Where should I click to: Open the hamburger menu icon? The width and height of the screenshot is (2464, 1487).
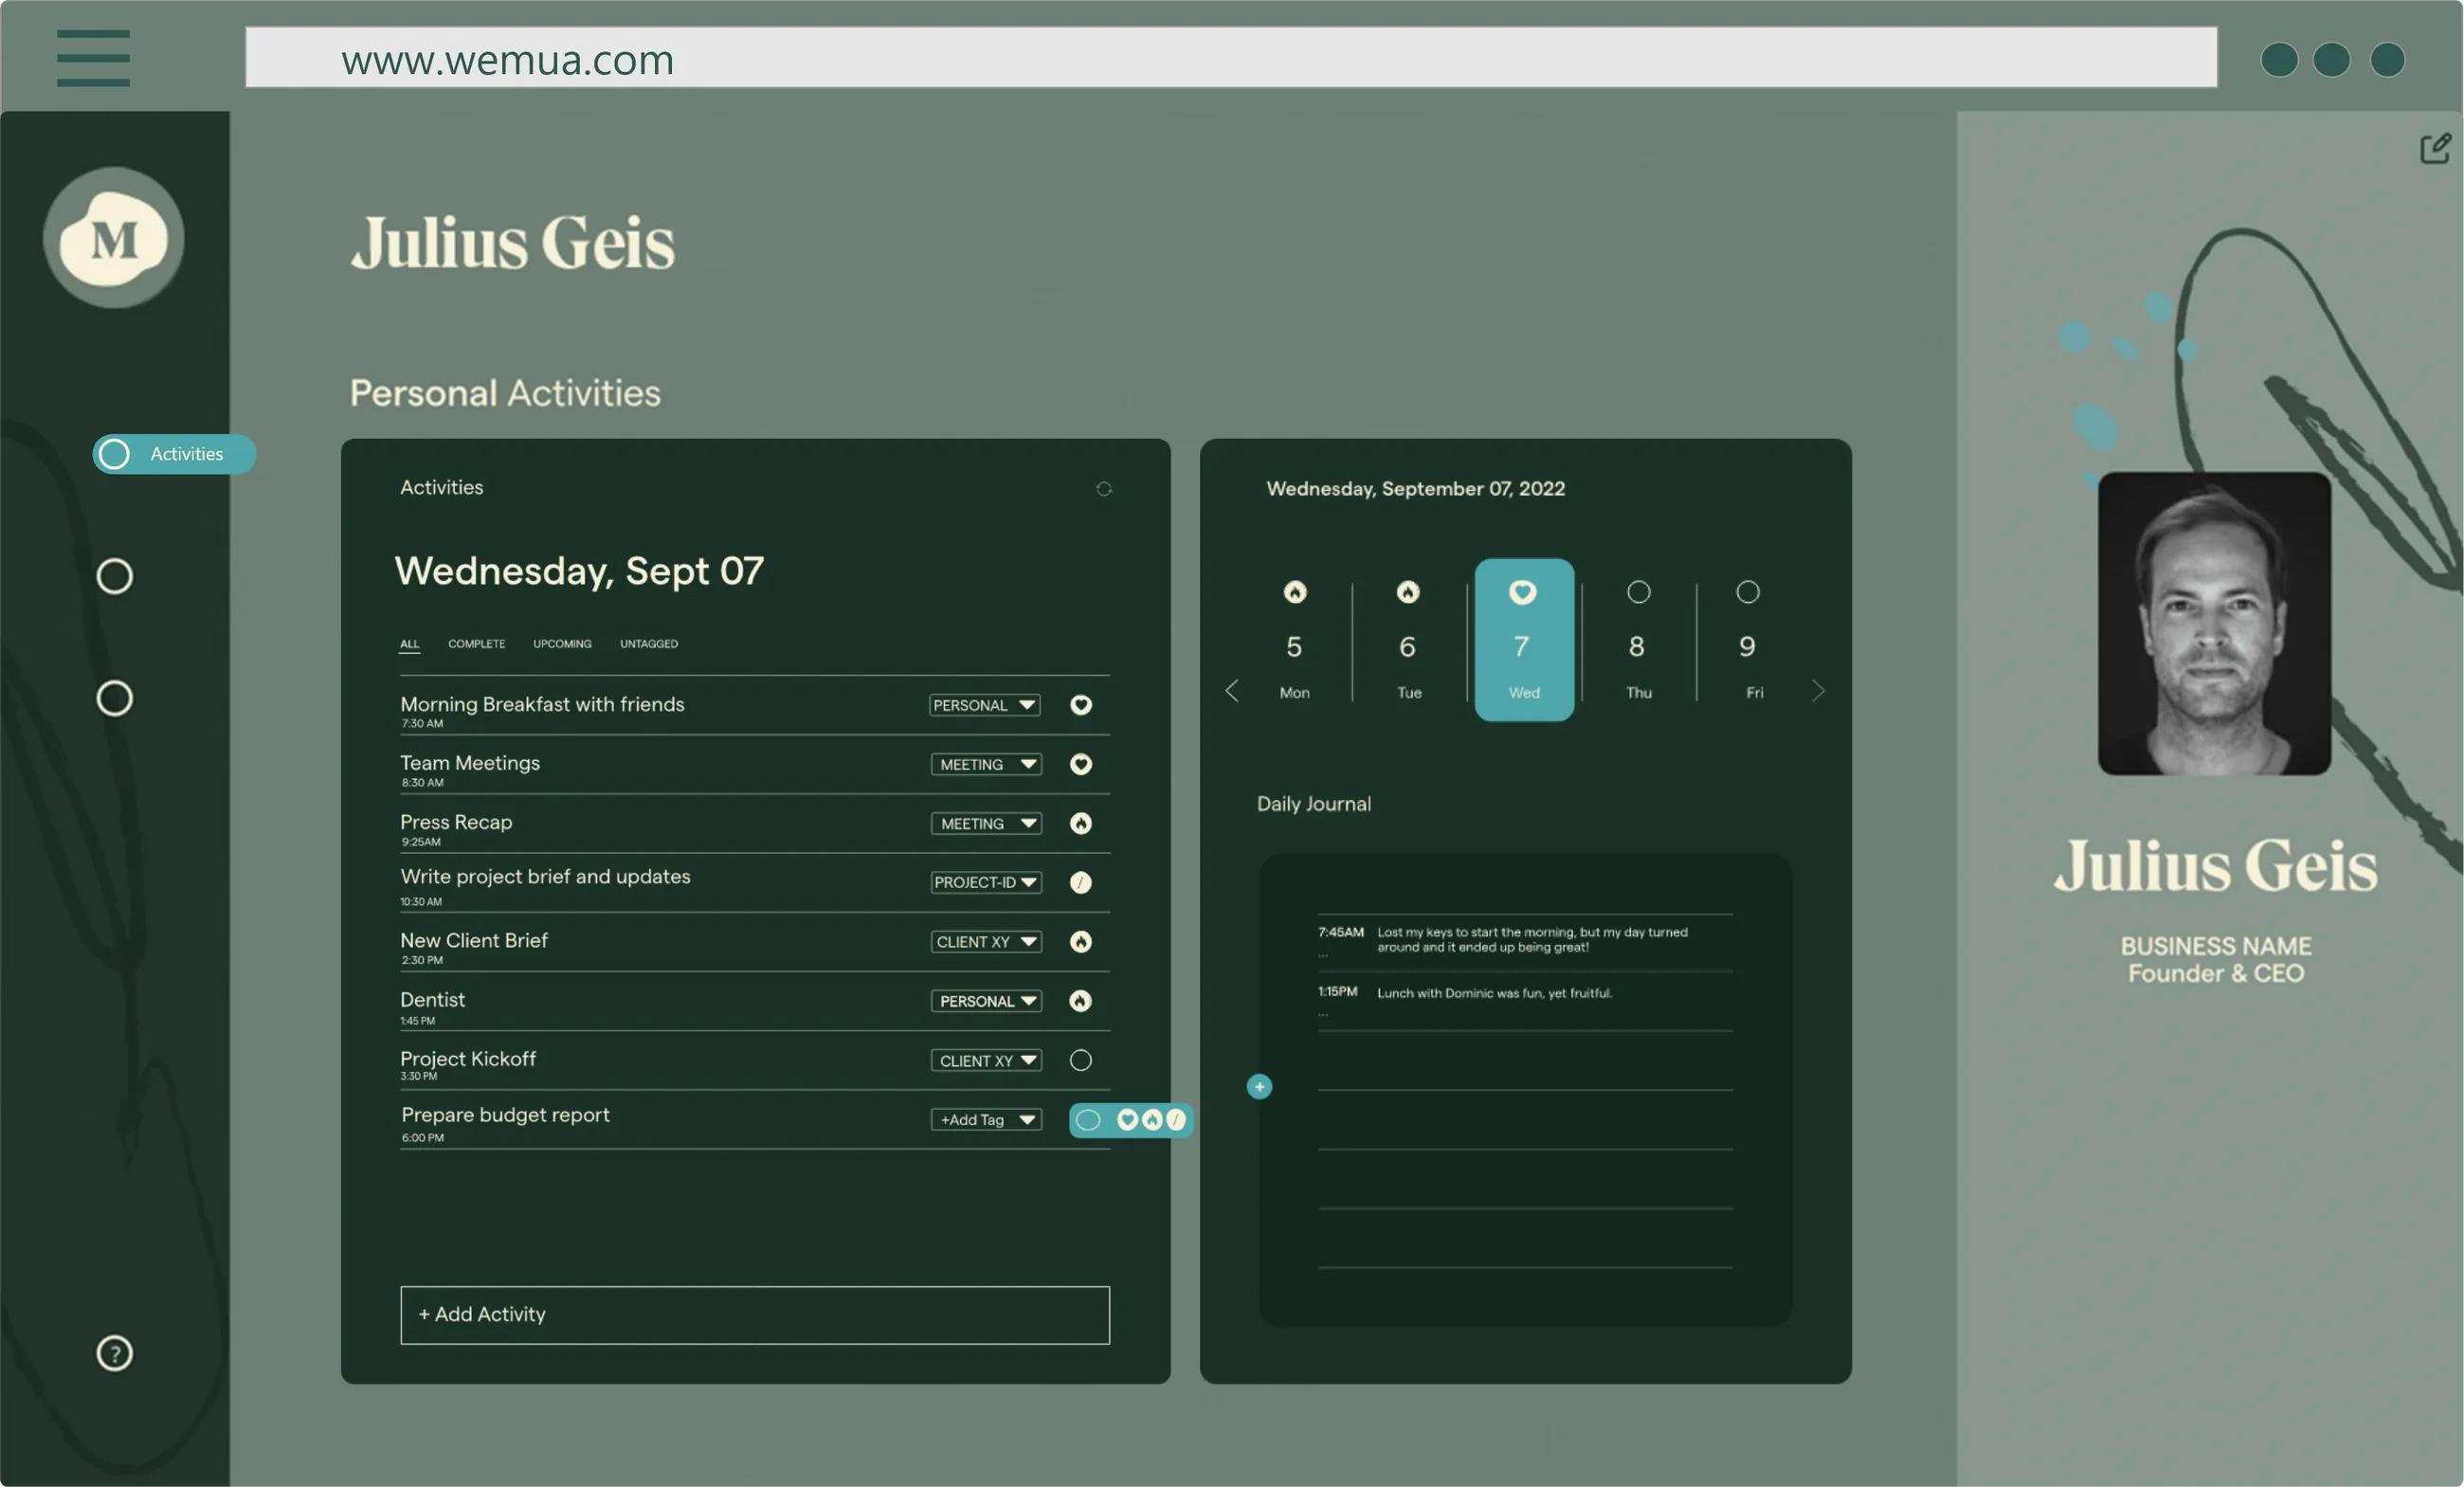coord(93,58)
